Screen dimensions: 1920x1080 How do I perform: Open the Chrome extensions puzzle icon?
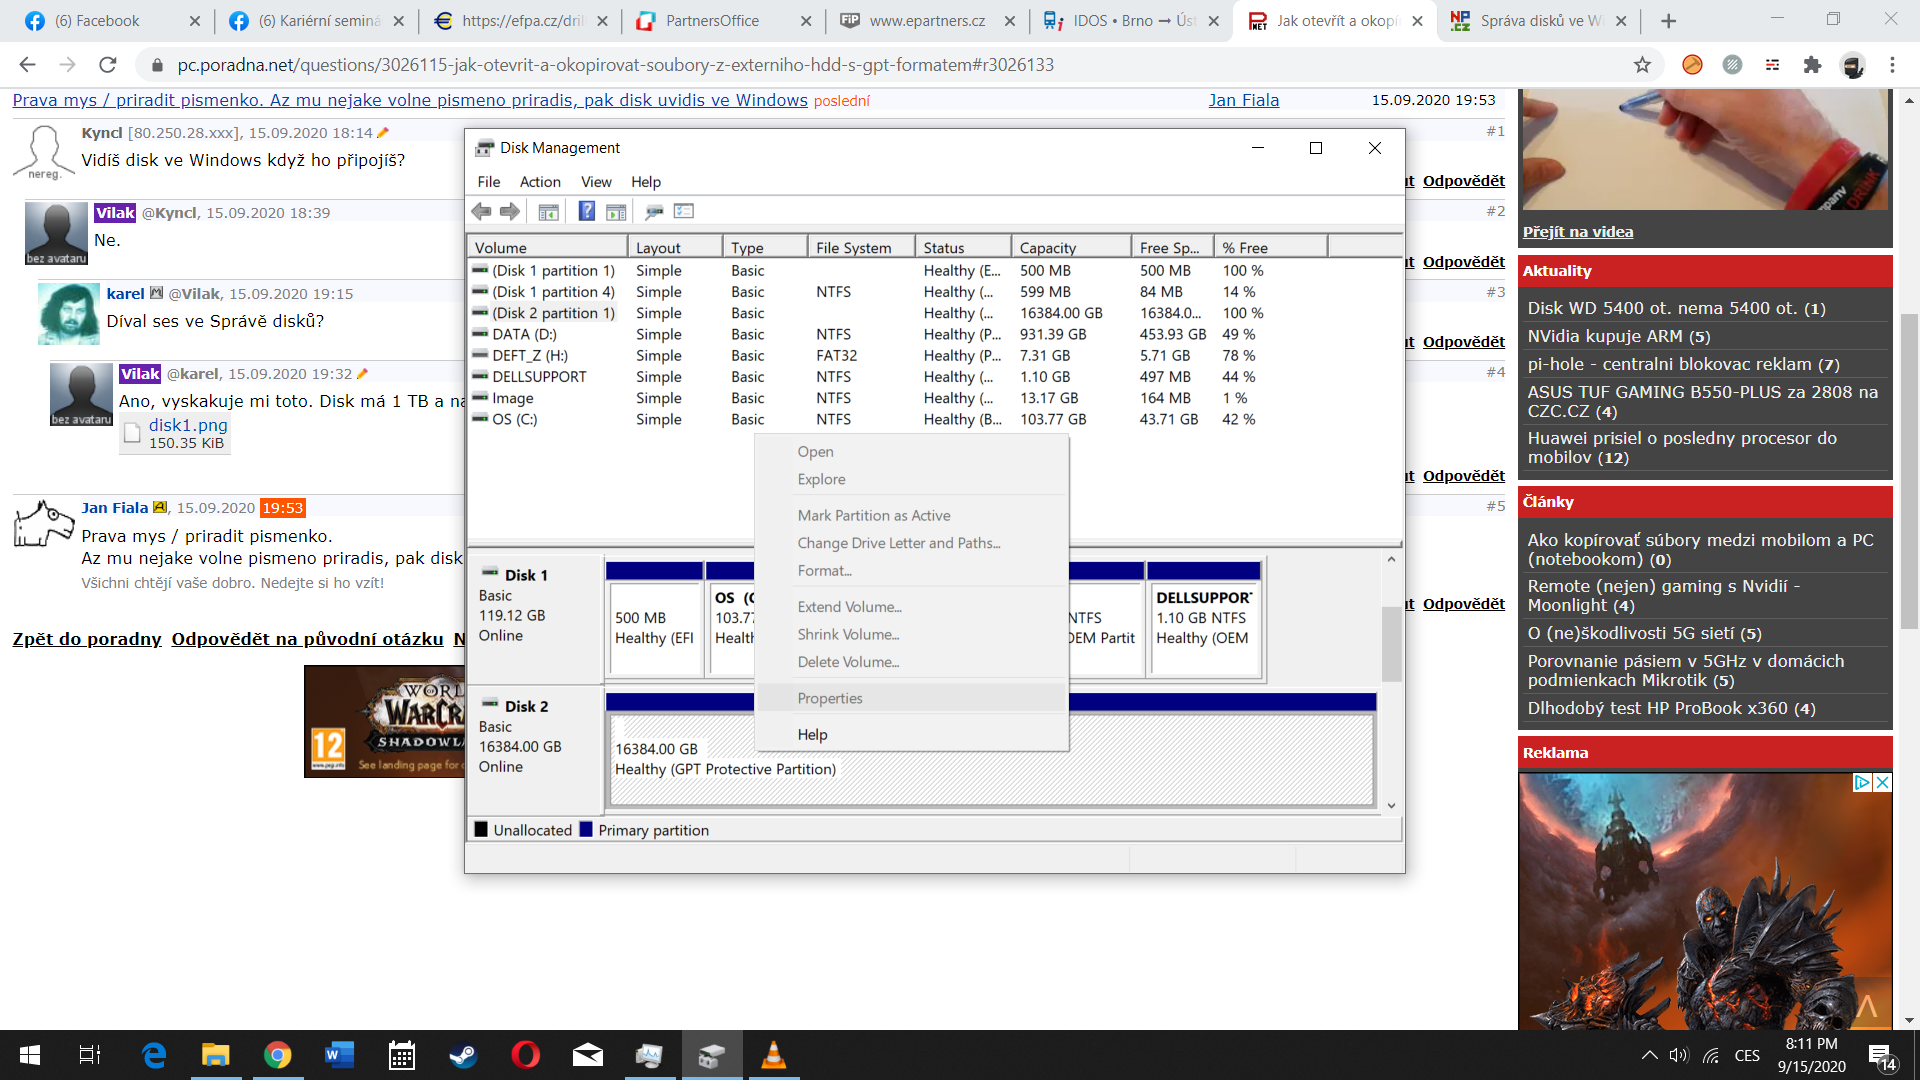[x=1812, y=65]
